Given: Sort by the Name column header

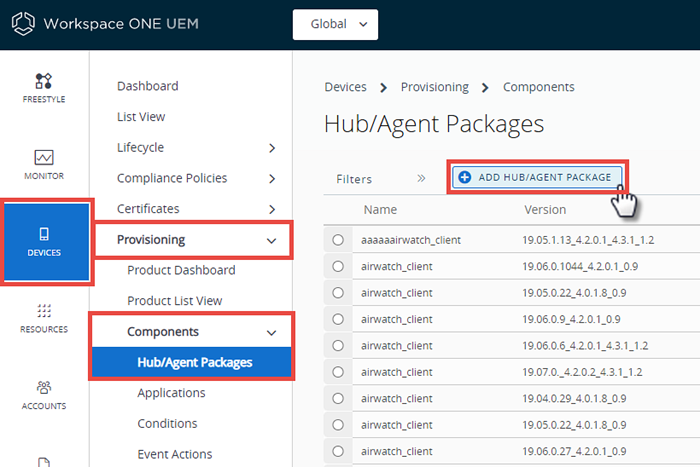Looking at the screenshot, I should [380, 209].
